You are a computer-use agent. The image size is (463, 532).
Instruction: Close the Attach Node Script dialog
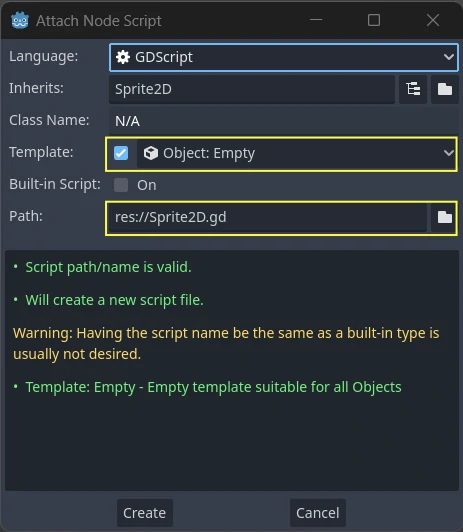tap(433, 20)
